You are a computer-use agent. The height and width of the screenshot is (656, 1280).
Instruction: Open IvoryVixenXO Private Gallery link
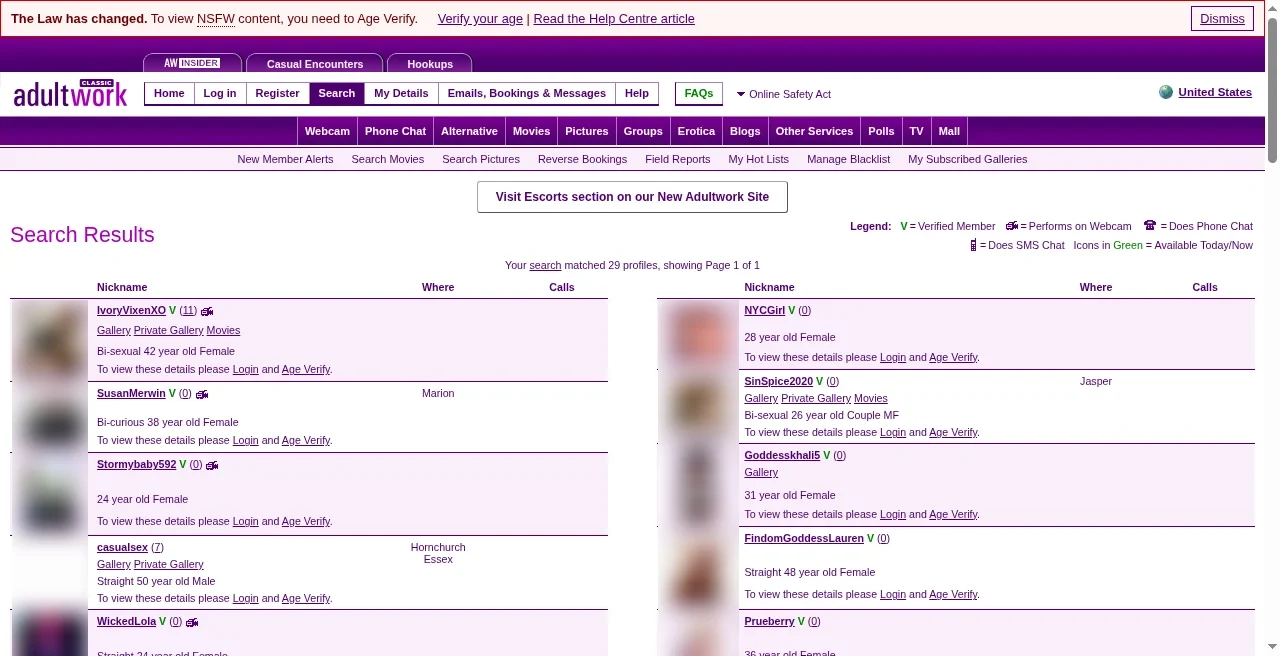click(x=169, y=330)
